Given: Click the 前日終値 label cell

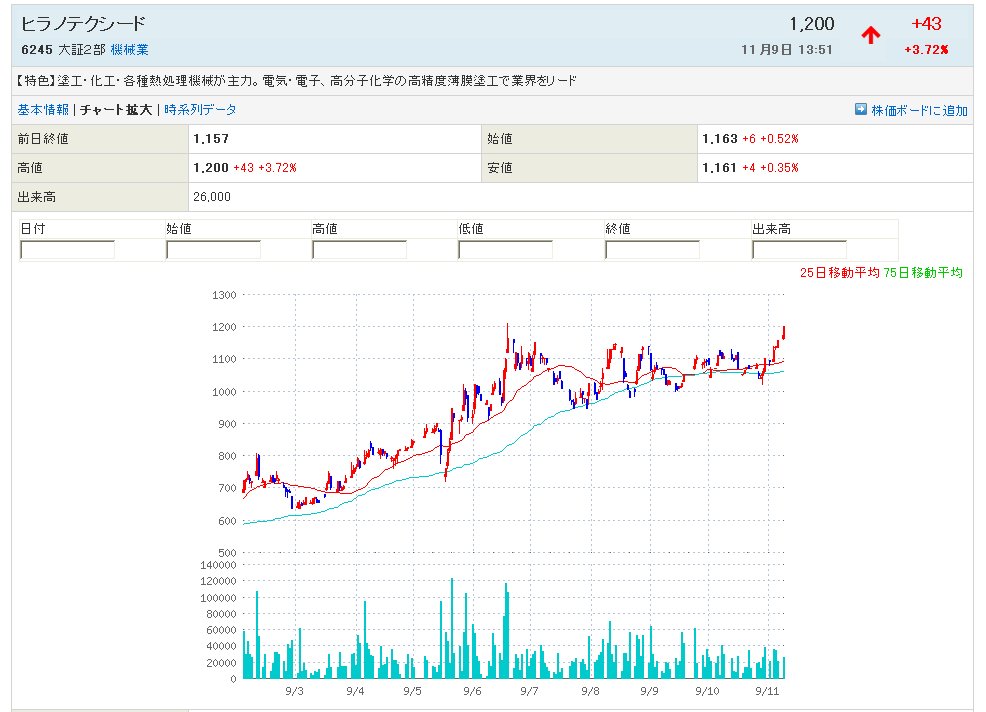Looking at the screenshot, I should pyautogui.click(x=100, y=139).
